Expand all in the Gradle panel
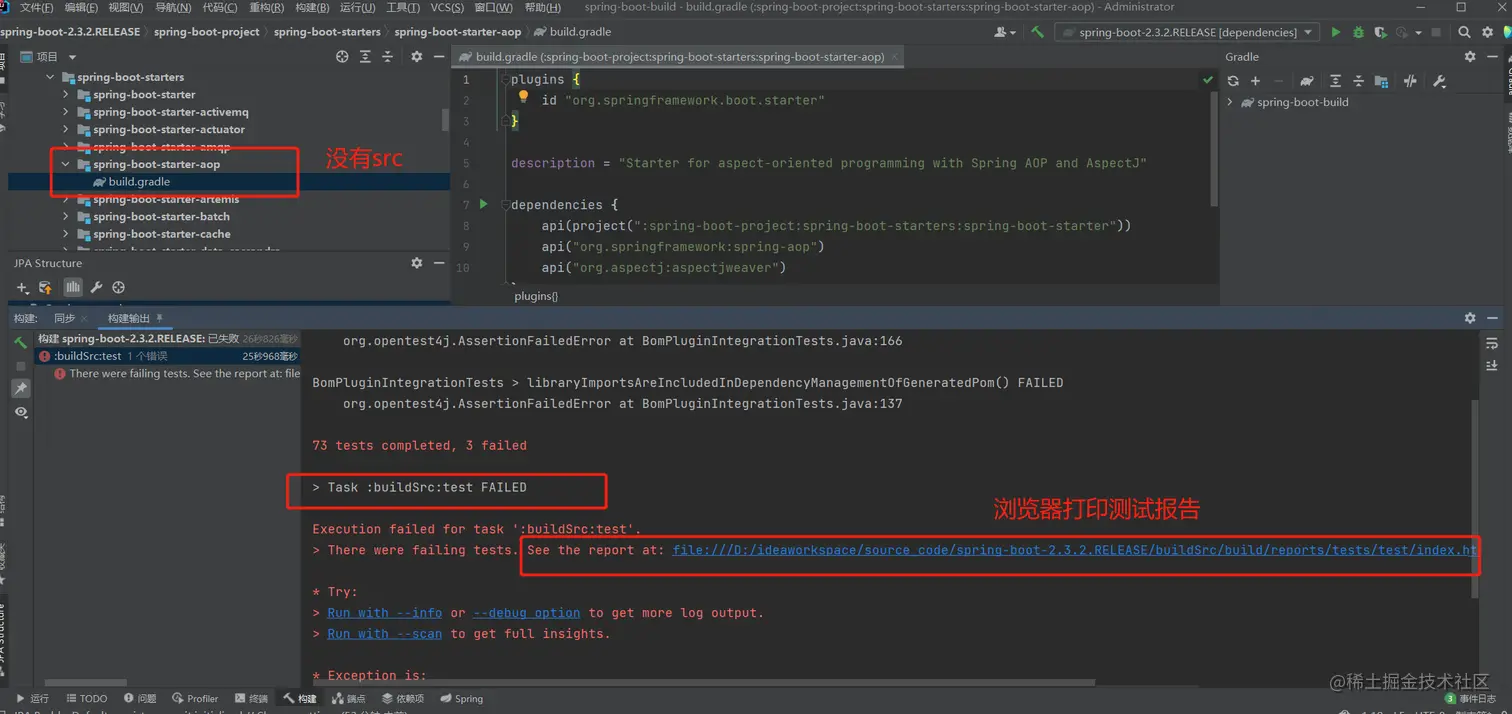This screenshot has height=714, width=1512. pyautogui.click(x=1335, y=81)
